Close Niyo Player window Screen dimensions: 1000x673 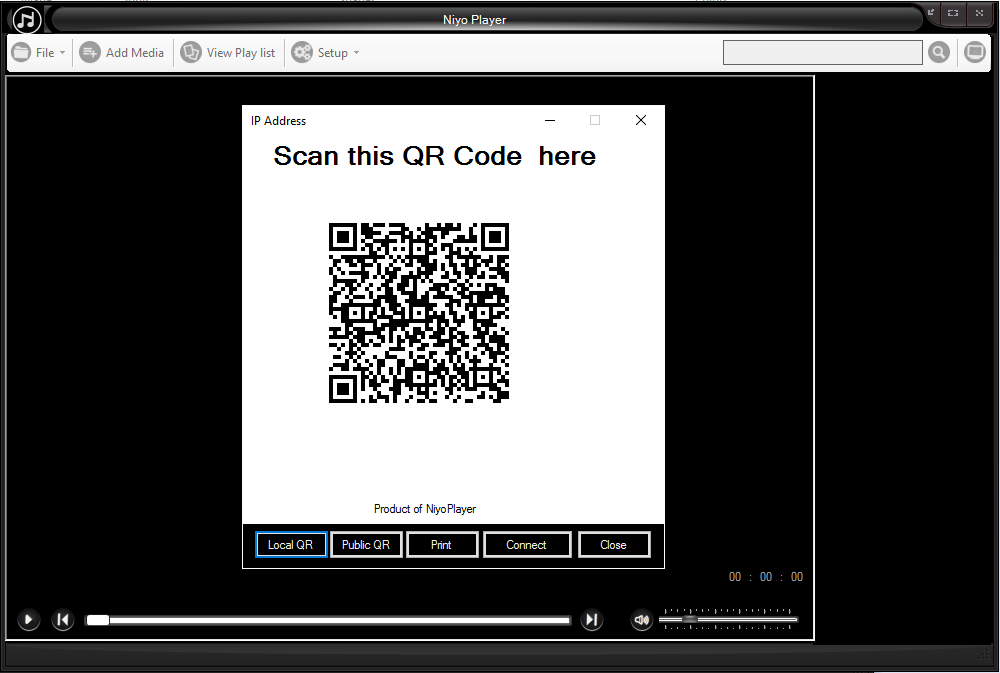(x=979, y=13)
